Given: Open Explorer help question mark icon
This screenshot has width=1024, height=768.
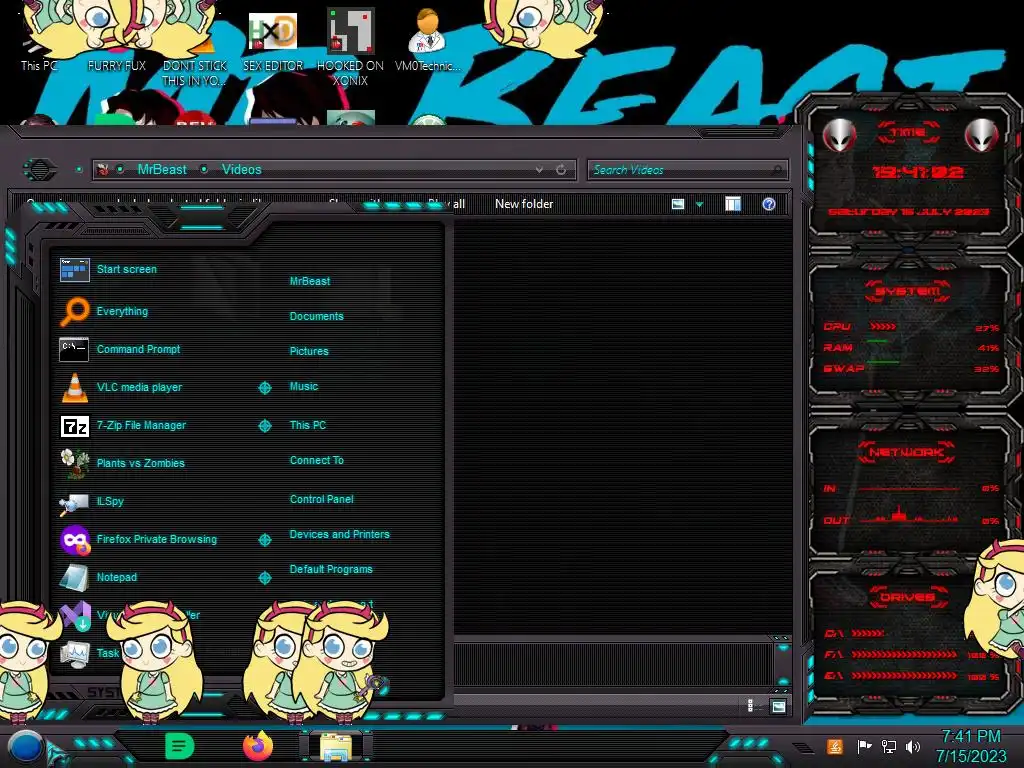Looking at the screenshot, I should point(769,204).
